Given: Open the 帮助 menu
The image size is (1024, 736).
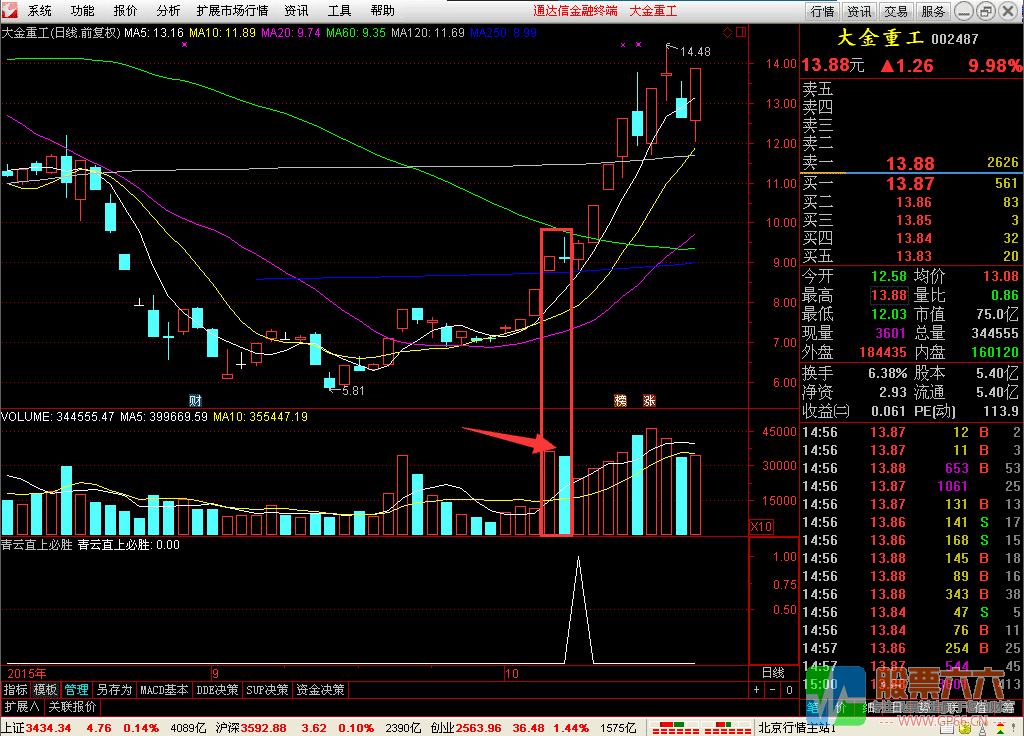Looking at the screenshot, I should point(383,10).
